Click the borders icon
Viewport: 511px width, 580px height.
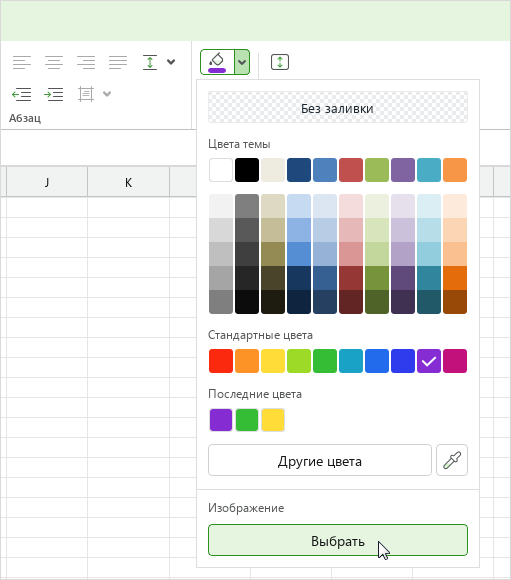point(86,94)
